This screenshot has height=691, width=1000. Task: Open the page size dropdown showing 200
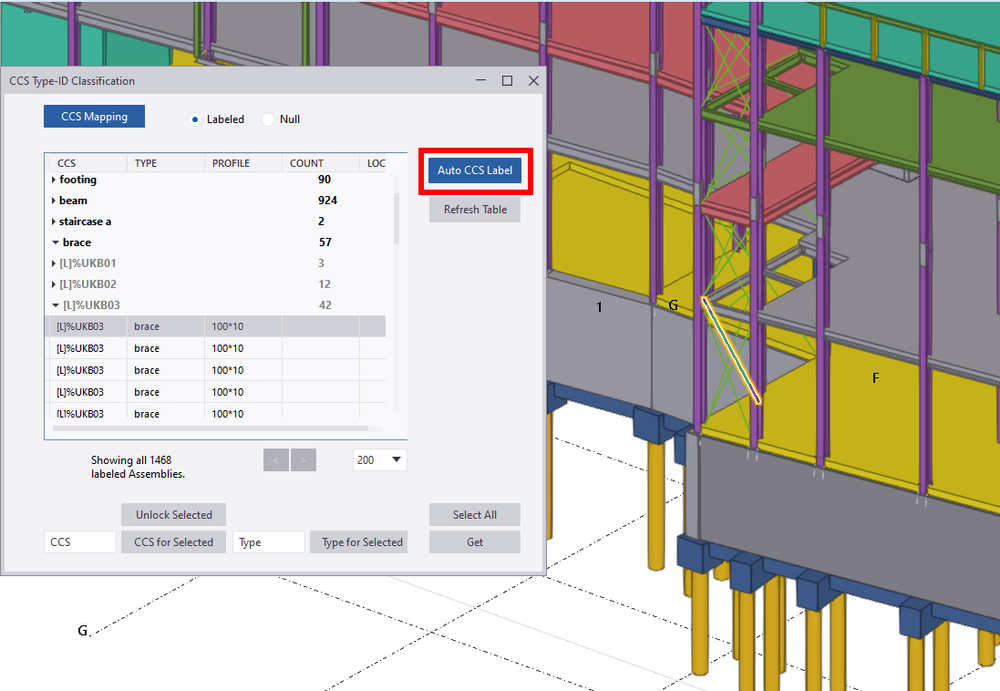(x=380, y=459)
